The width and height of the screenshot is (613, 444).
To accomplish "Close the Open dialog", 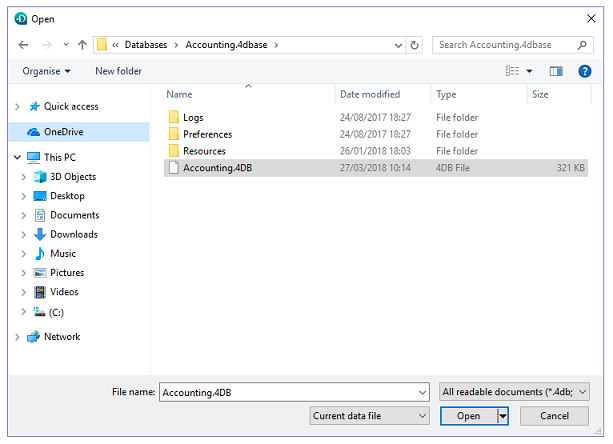I will click(591, 18).
